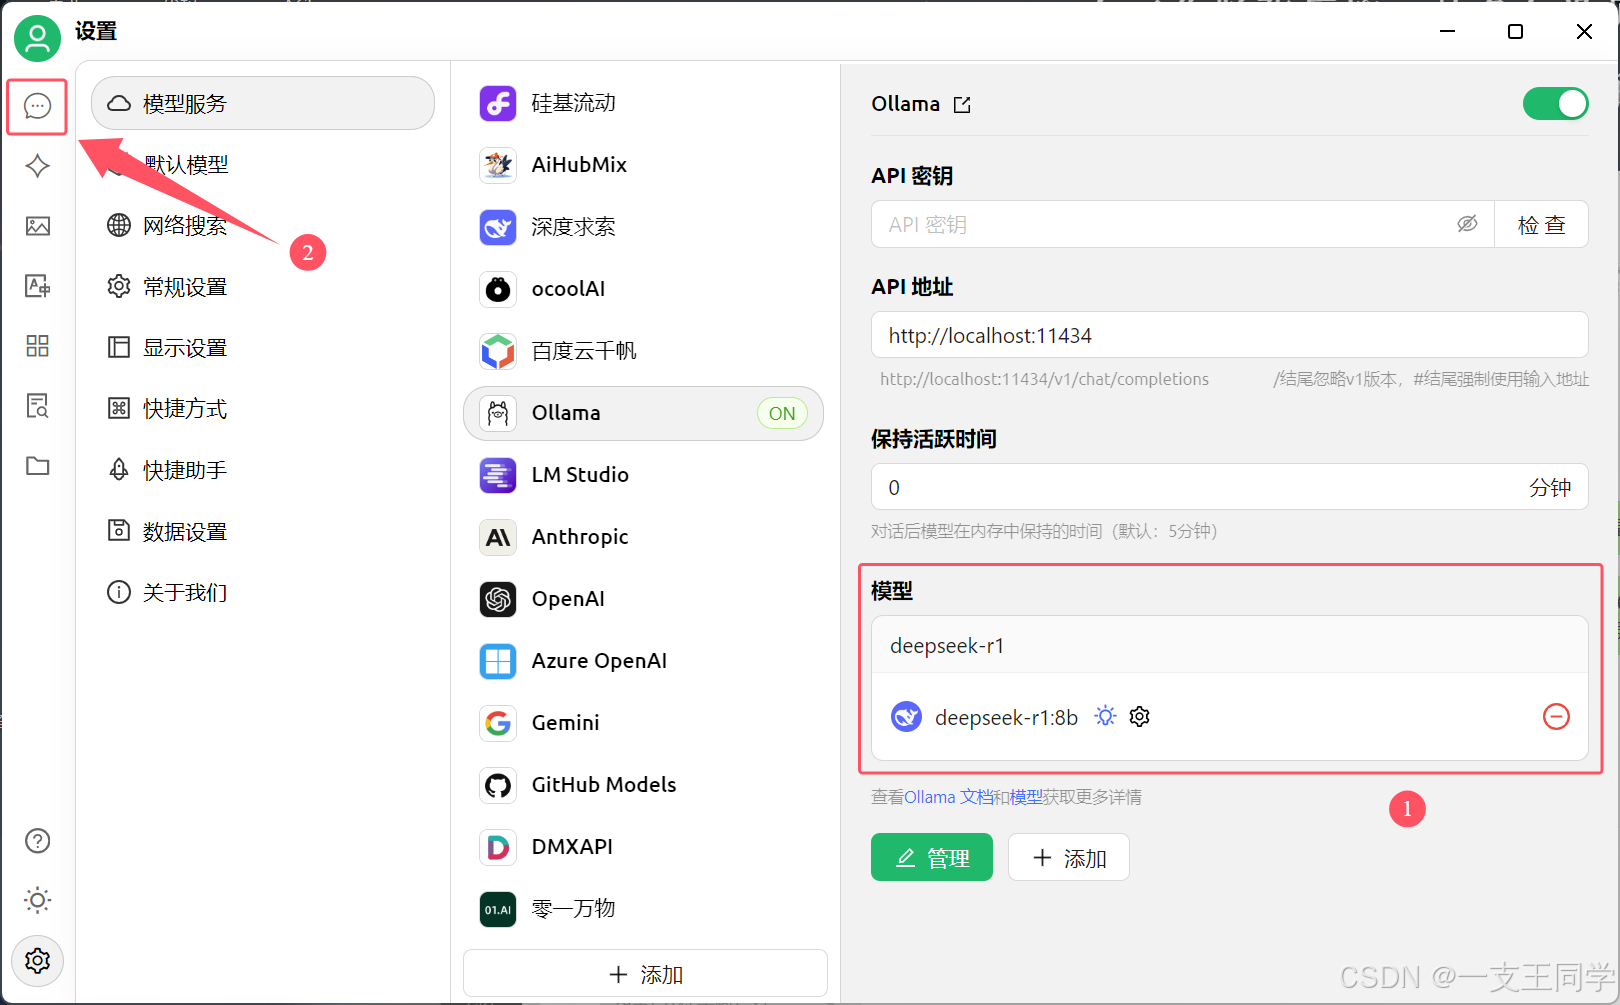
Task: Open the 模型 link in help text
Action: coord(1026,797)
